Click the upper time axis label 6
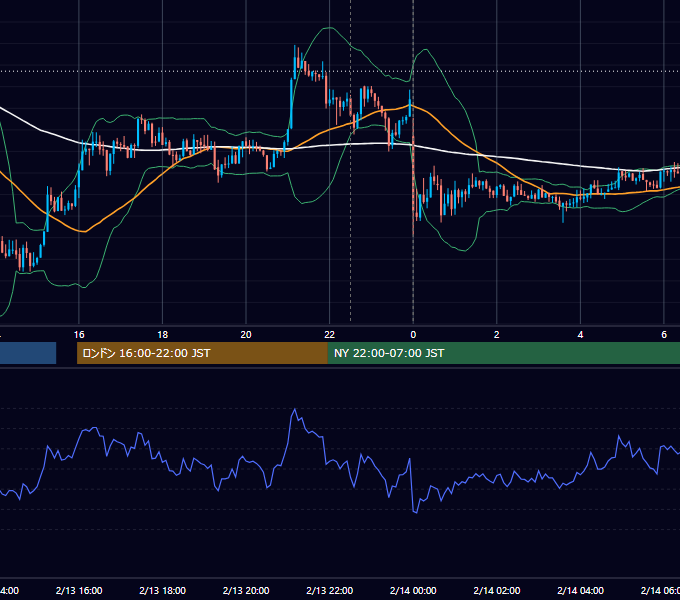This screenshot has width=680, height=600. (664, 335)
